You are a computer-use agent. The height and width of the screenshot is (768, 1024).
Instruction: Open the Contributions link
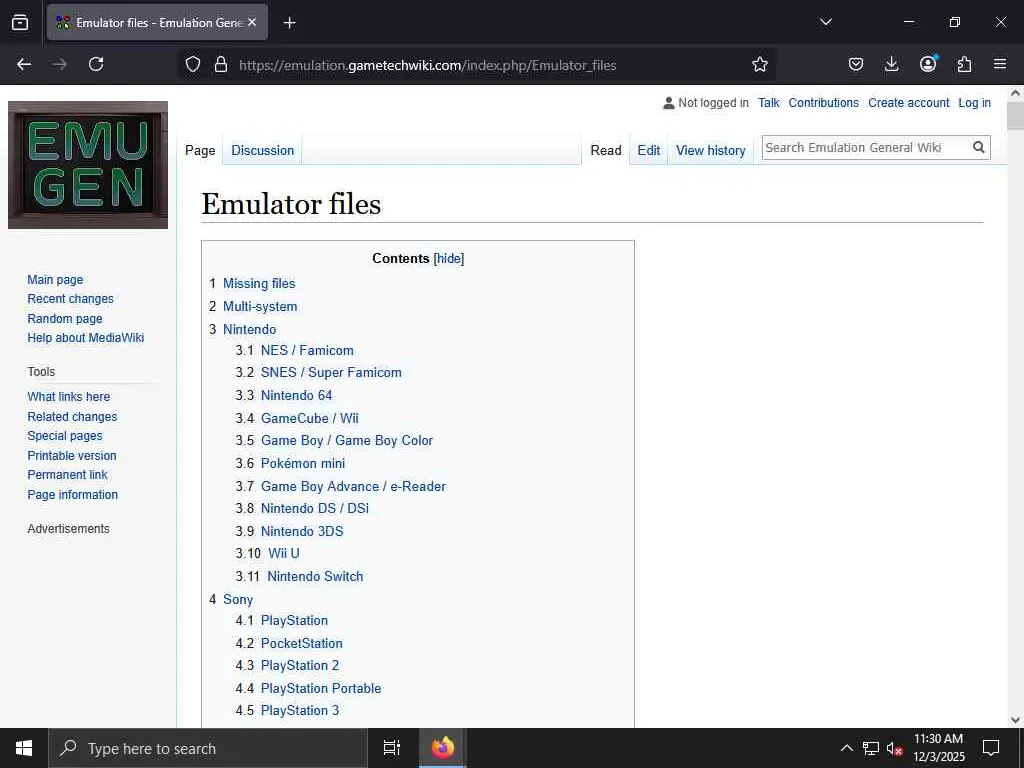[x=824, y=103]
